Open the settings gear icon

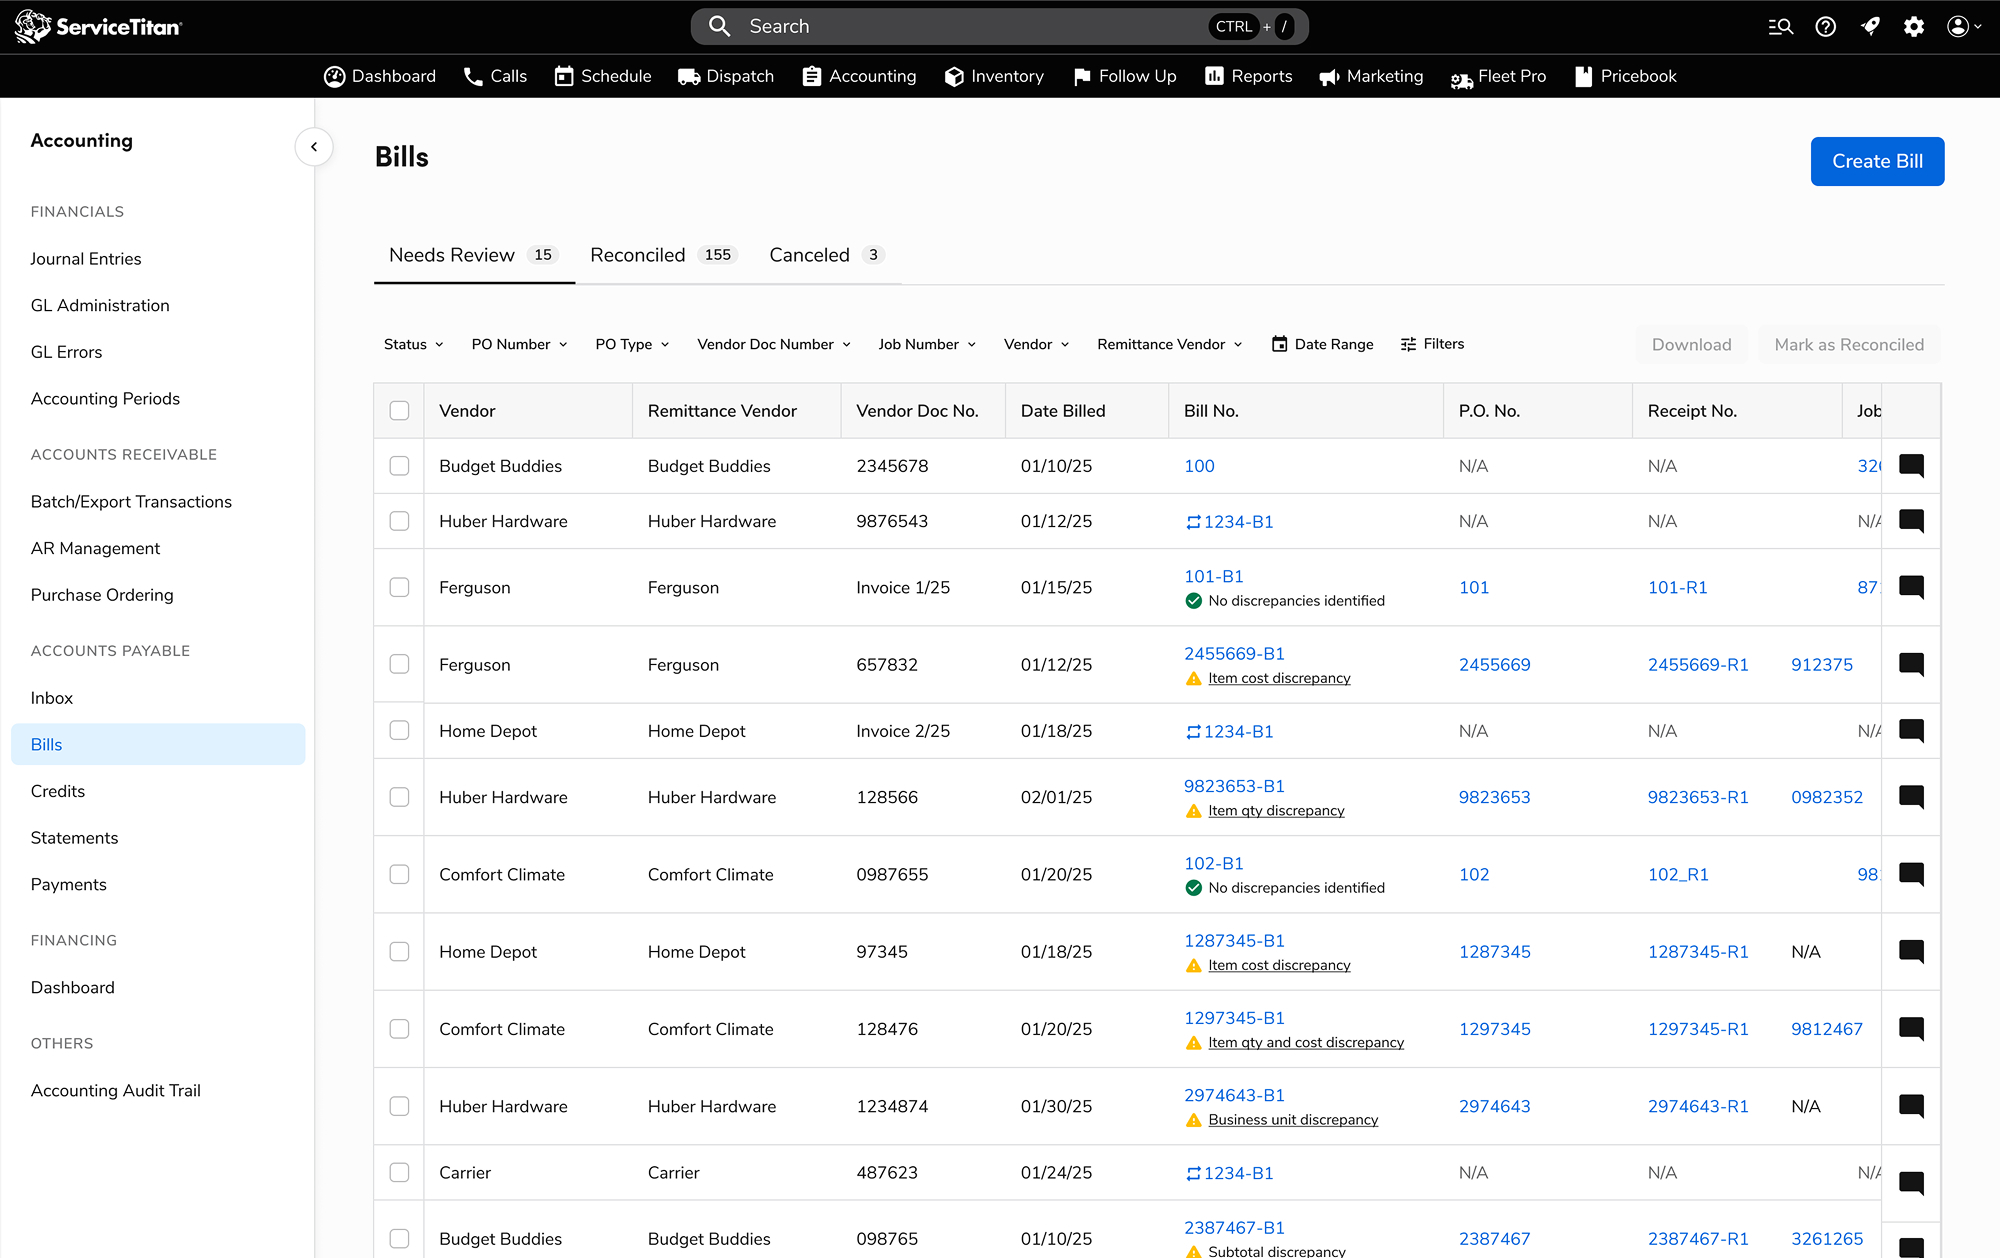(x=1913, y=27)
